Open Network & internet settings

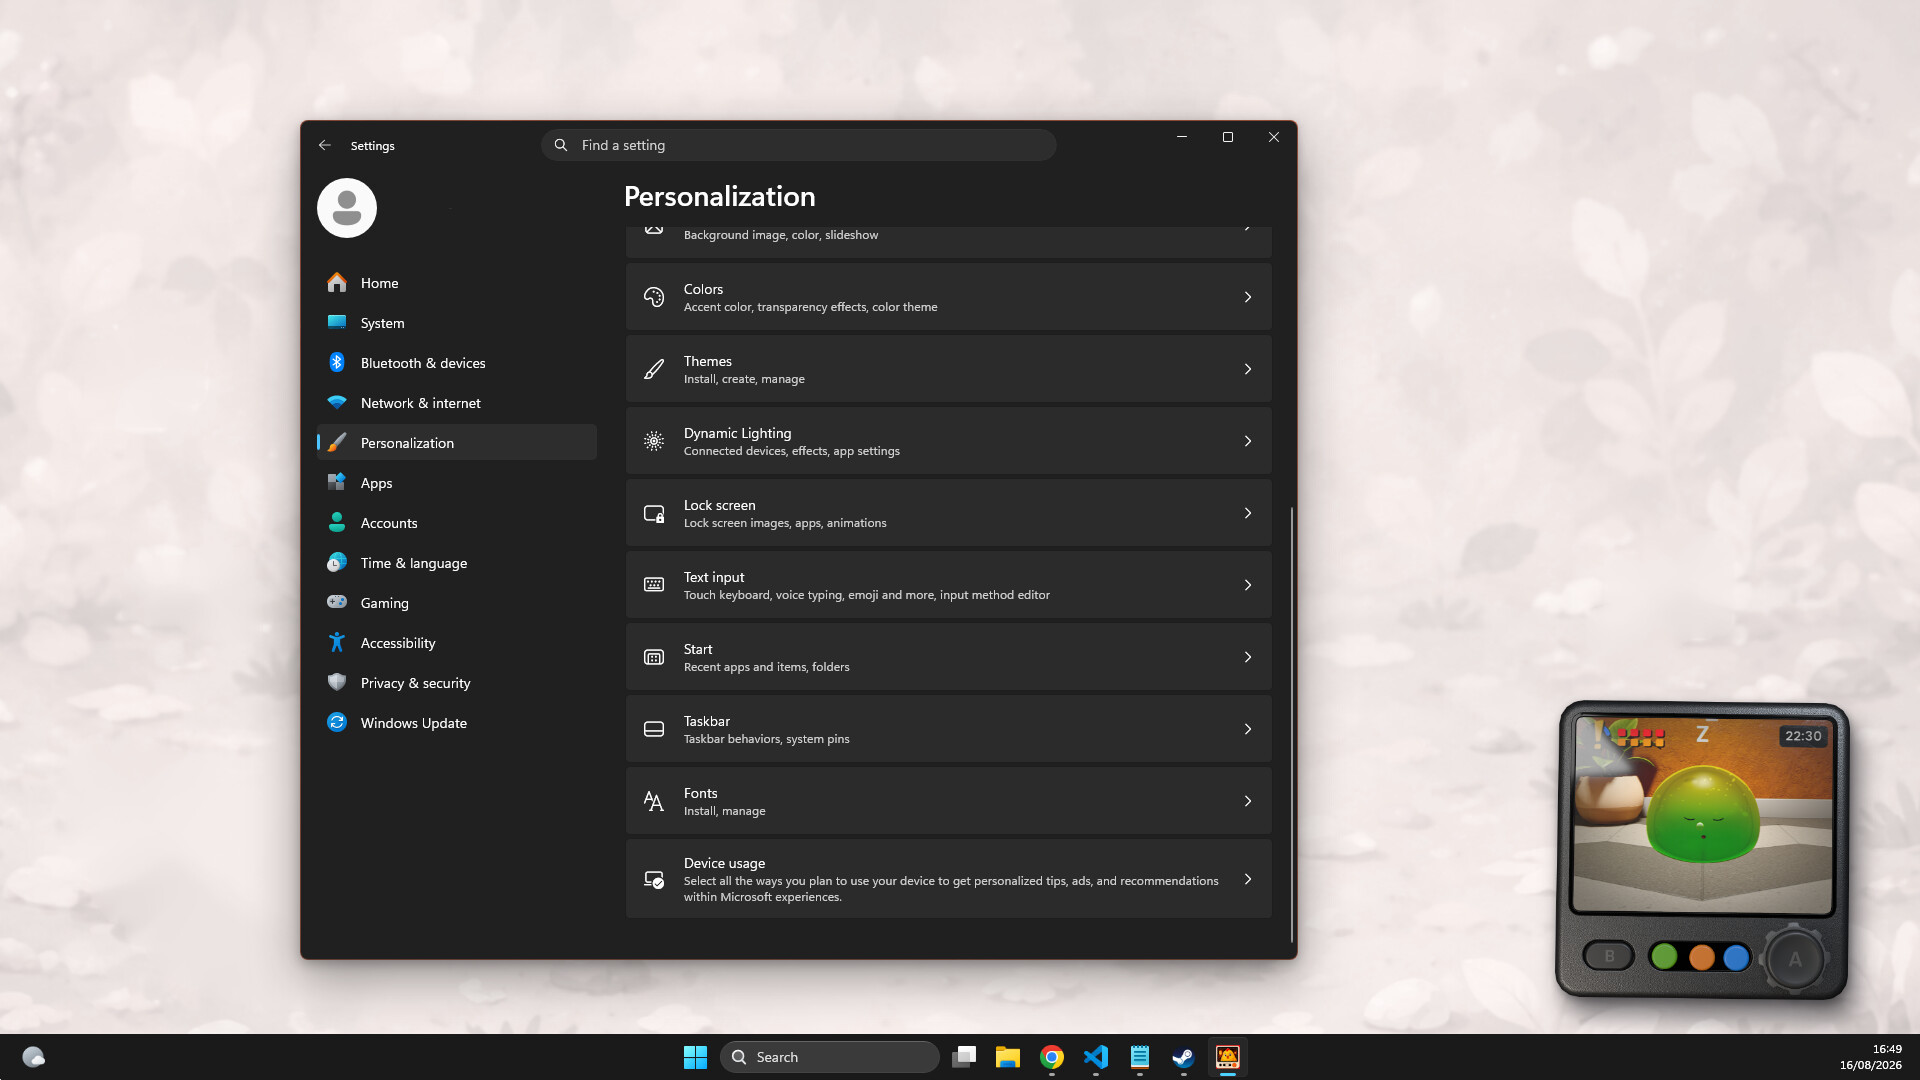457,403
